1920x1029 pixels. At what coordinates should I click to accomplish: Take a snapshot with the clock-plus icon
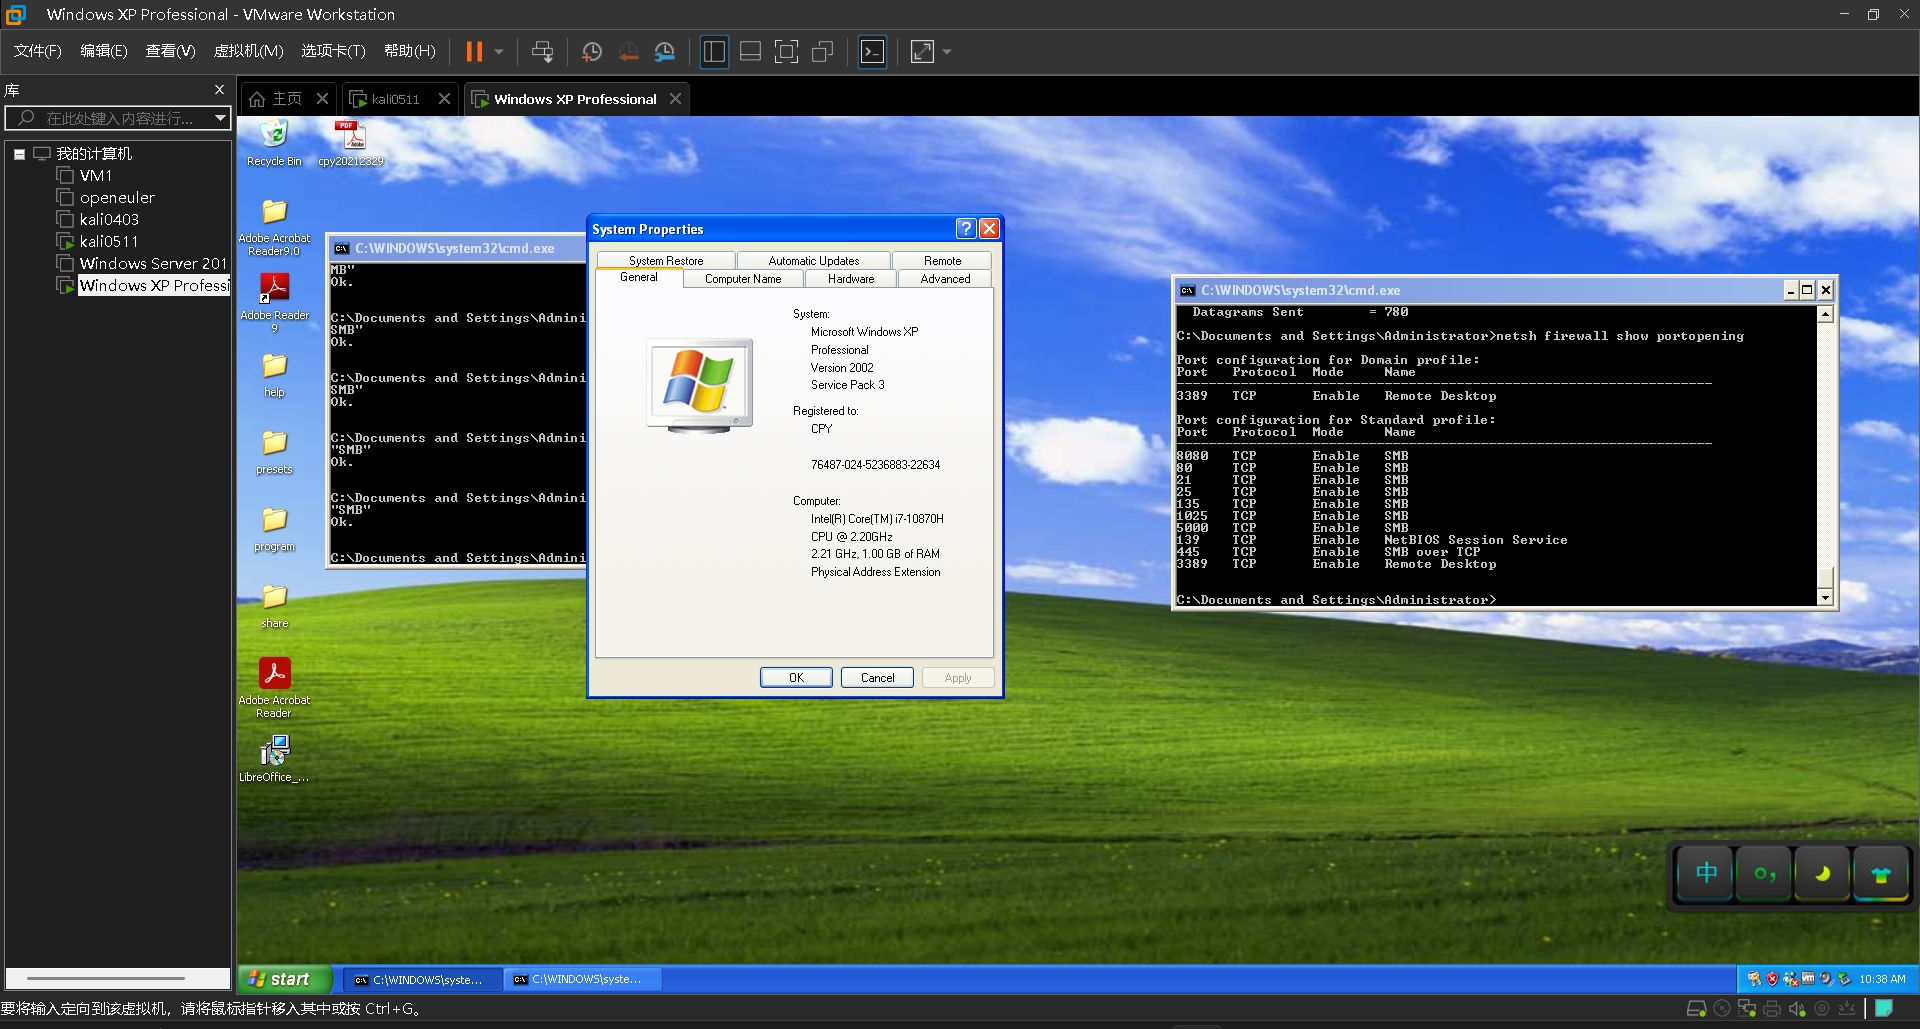pos(592,52)
